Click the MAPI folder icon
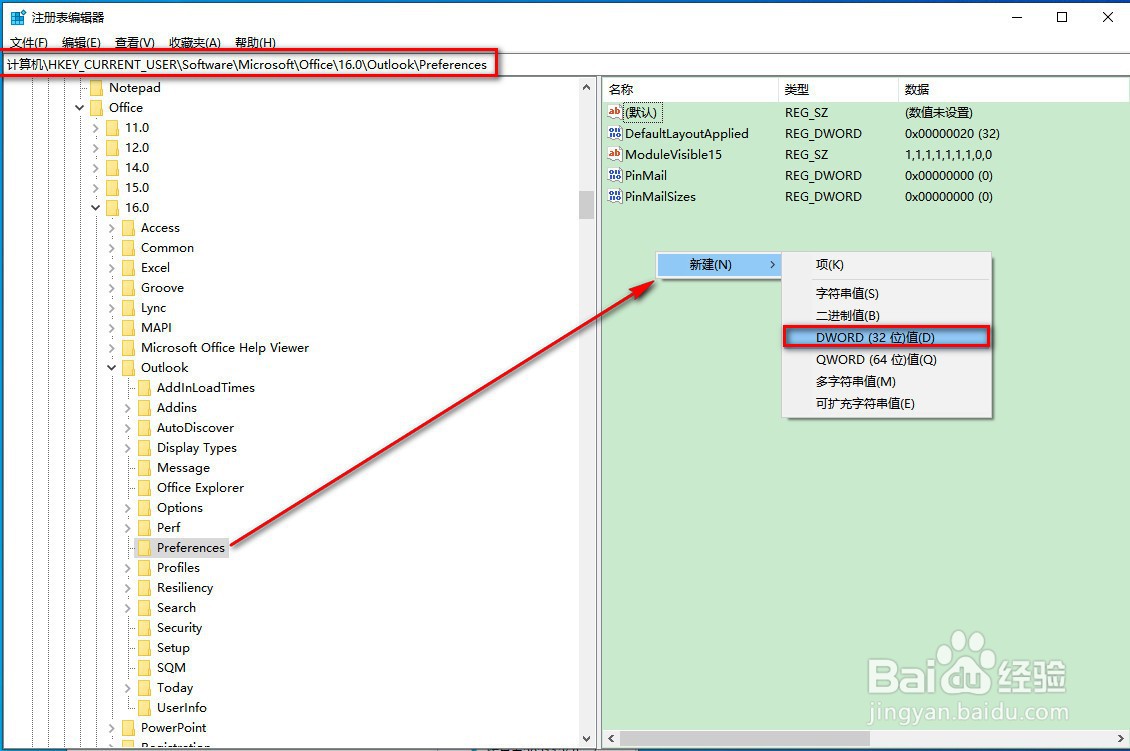The width and height of the screenshot is (1130, 751). pos(128,329)
